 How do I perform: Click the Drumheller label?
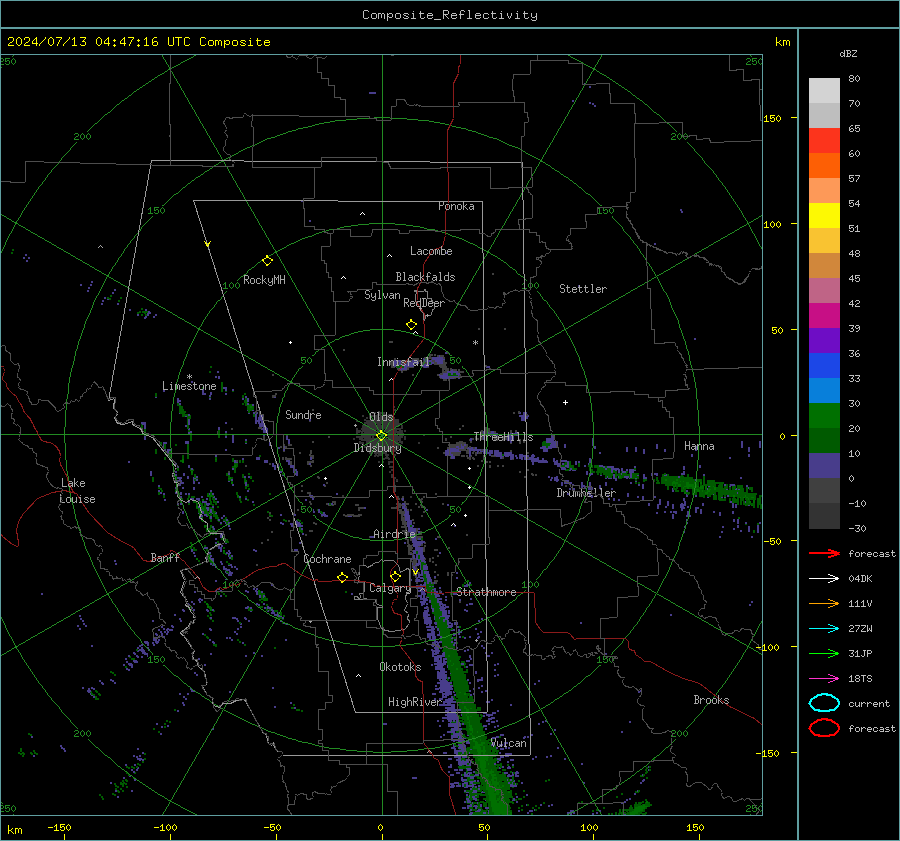click(586, 493)
